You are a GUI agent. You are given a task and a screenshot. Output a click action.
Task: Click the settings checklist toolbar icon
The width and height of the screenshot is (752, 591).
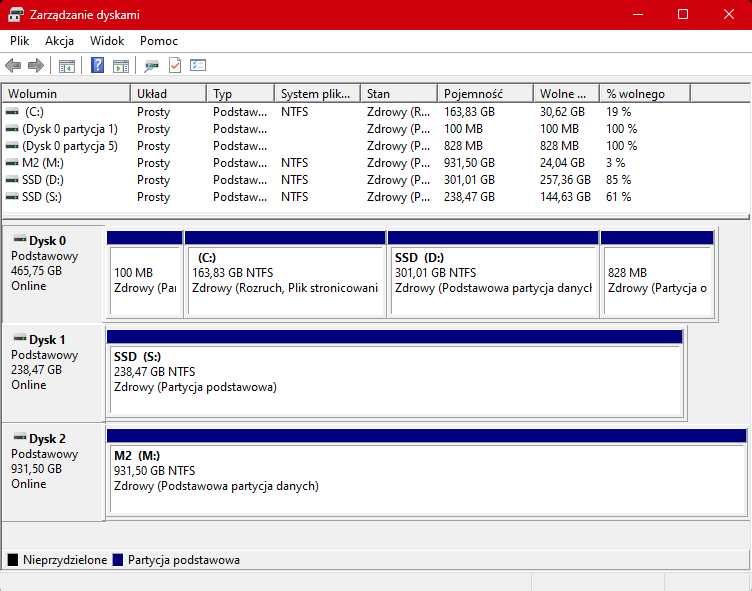click(198, 65)
